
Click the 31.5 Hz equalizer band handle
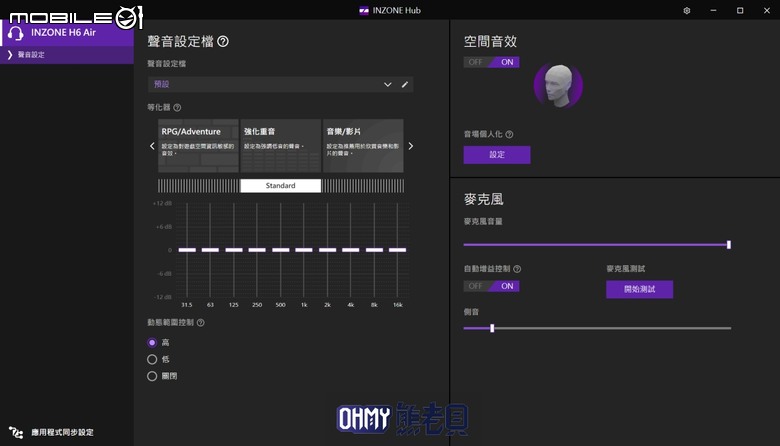click(x=187, y=250)
